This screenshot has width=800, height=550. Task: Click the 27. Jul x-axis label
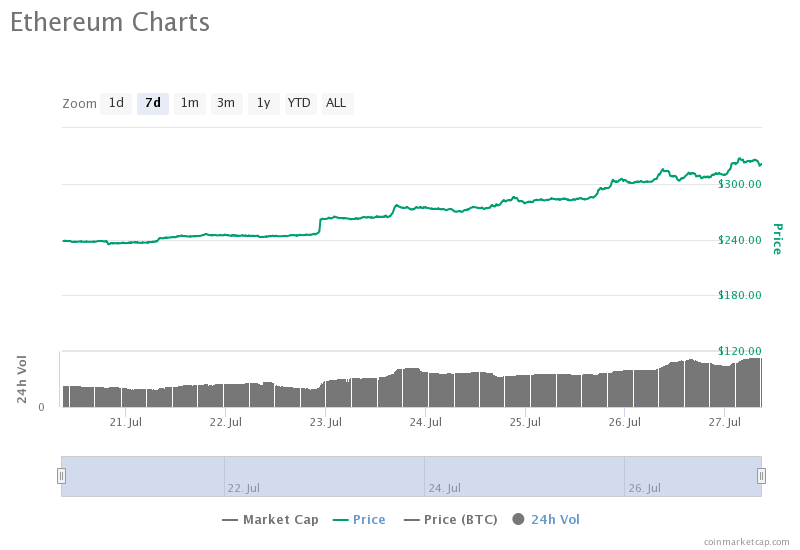pyautogui.click(x=724, y=422)
